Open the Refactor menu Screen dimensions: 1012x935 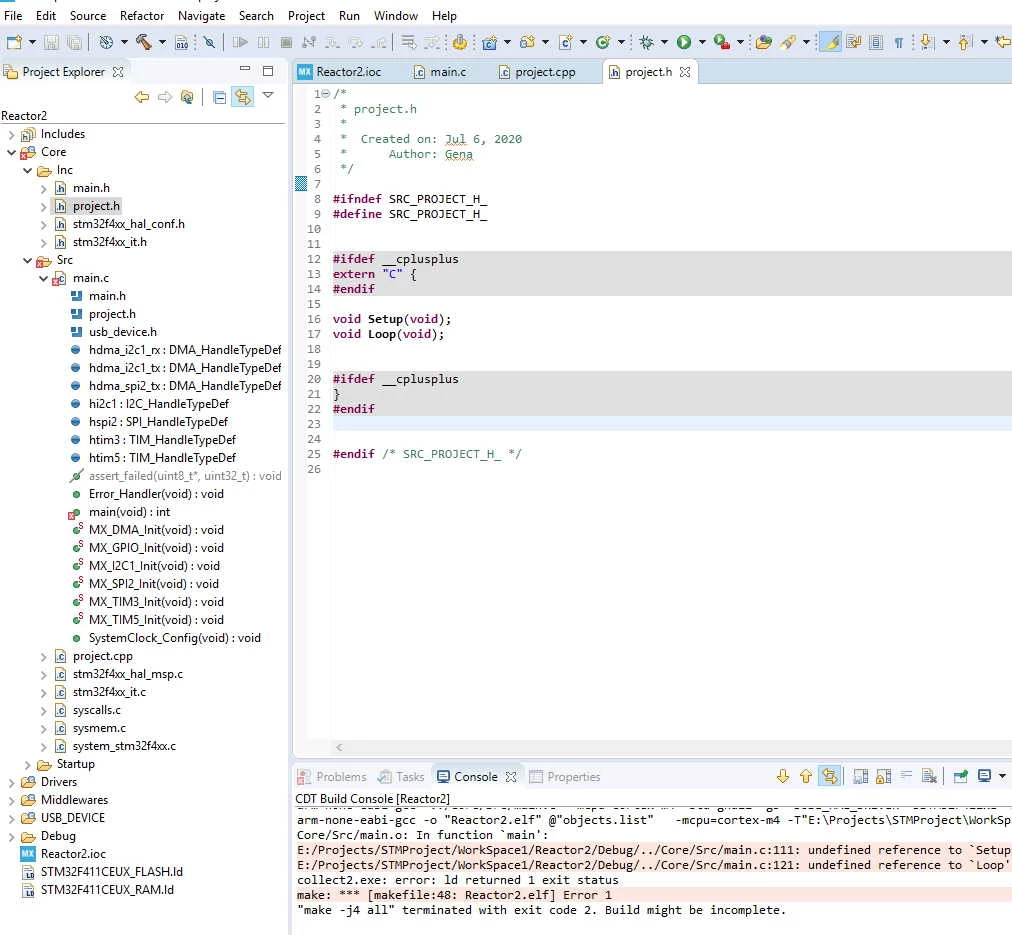point(142,15)
